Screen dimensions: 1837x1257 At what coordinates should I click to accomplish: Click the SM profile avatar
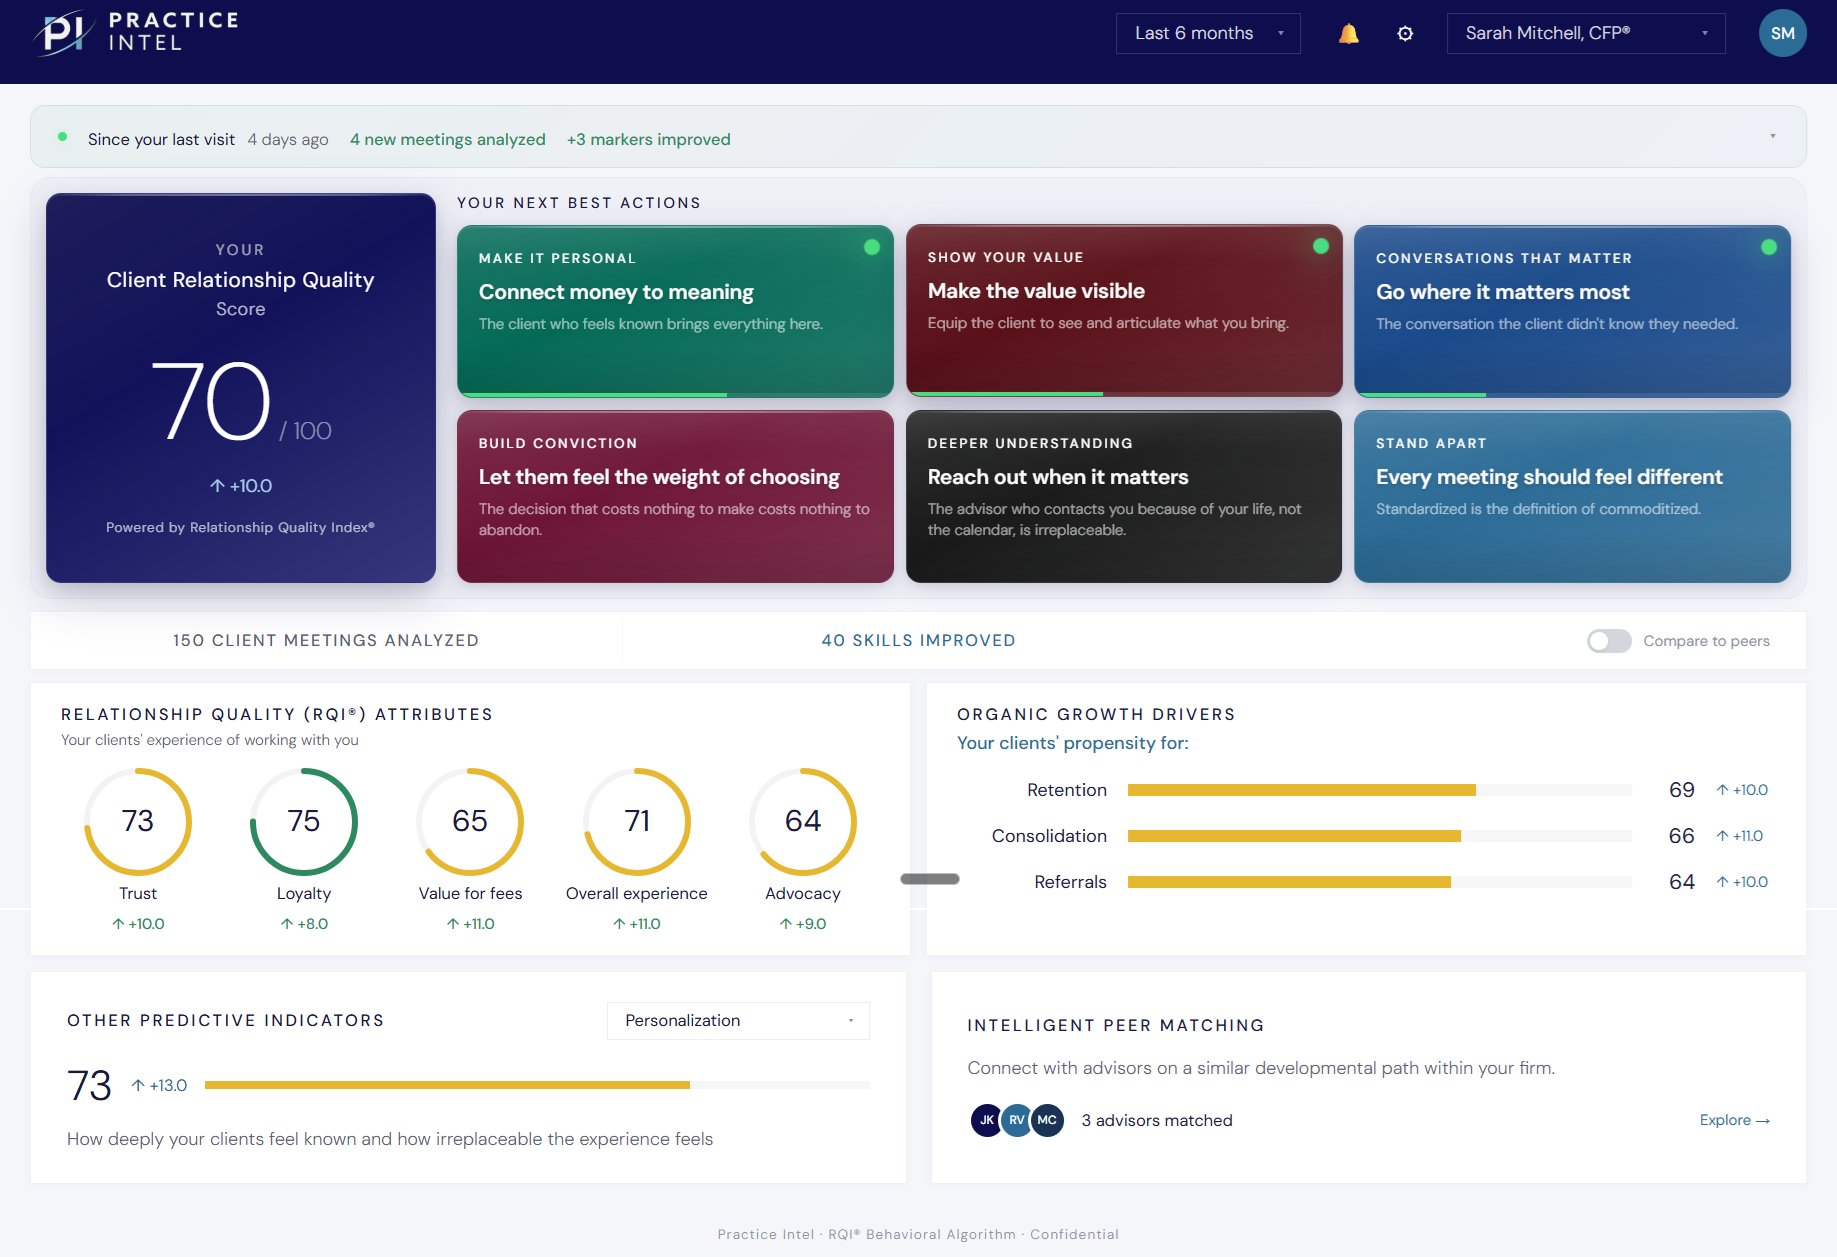(1783, 32)
